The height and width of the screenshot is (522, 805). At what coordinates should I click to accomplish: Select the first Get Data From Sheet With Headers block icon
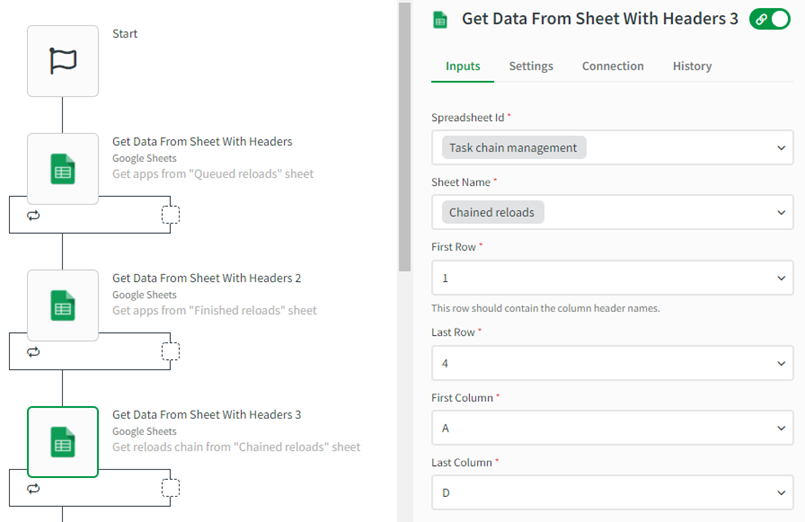(63, 169)
